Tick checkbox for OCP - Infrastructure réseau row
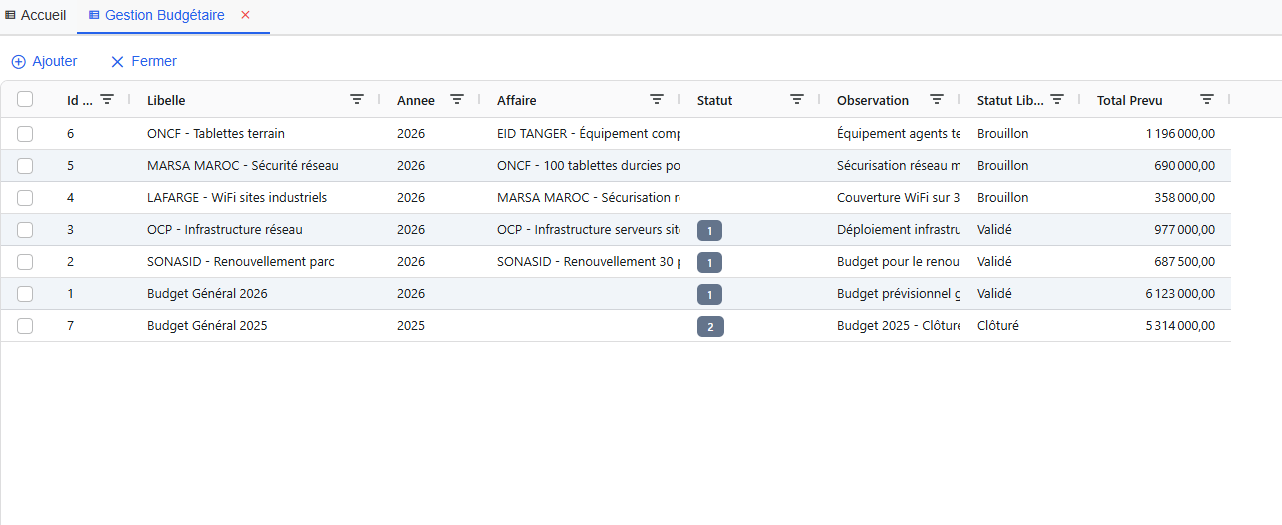Viewport: 1282px width, 525px height. 25,230
